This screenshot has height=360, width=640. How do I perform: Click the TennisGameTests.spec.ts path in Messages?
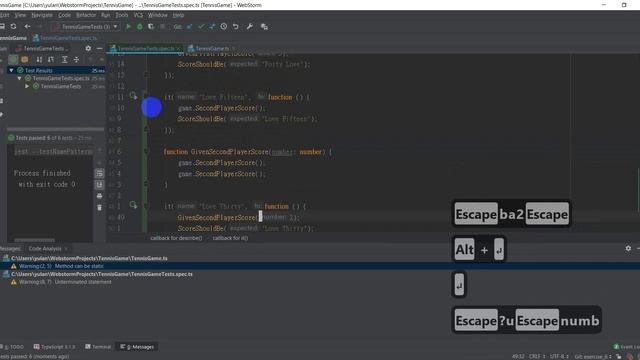point(102,274)
